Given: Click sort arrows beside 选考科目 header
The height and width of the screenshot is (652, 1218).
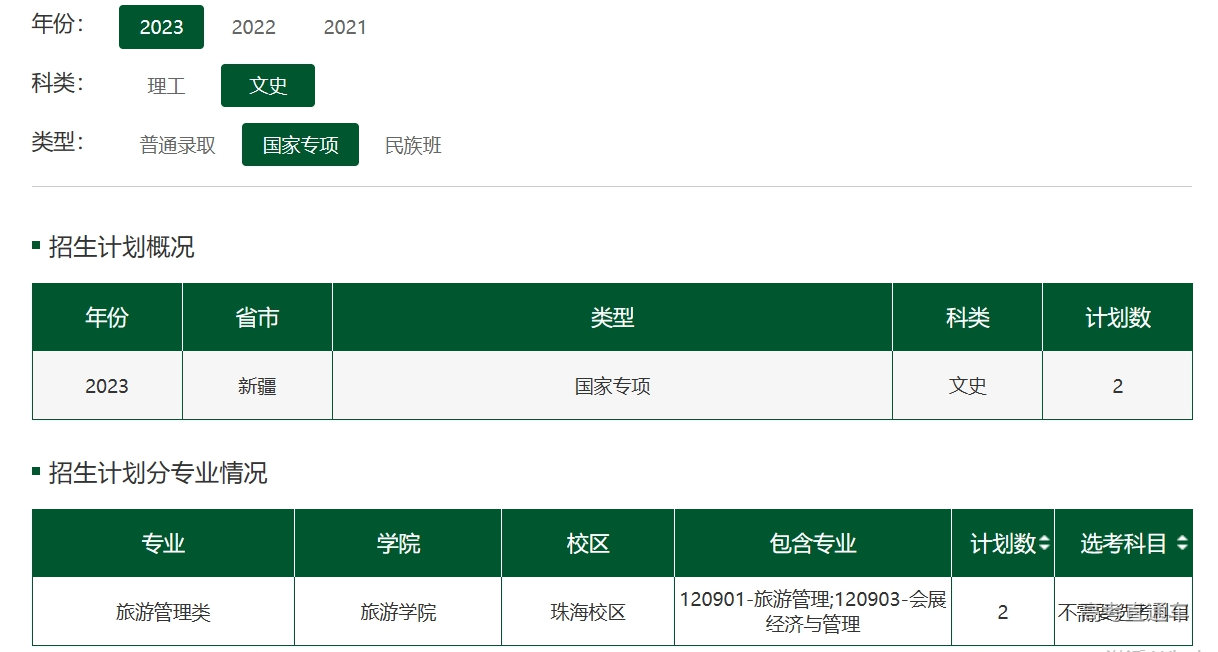Looking at the screenshot, I should click(1182, 543).
